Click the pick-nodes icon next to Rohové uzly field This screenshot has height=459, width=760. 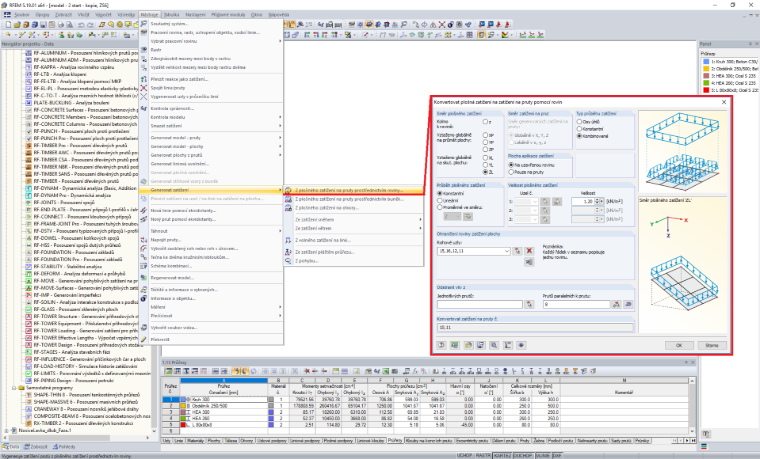click(518, 251)
